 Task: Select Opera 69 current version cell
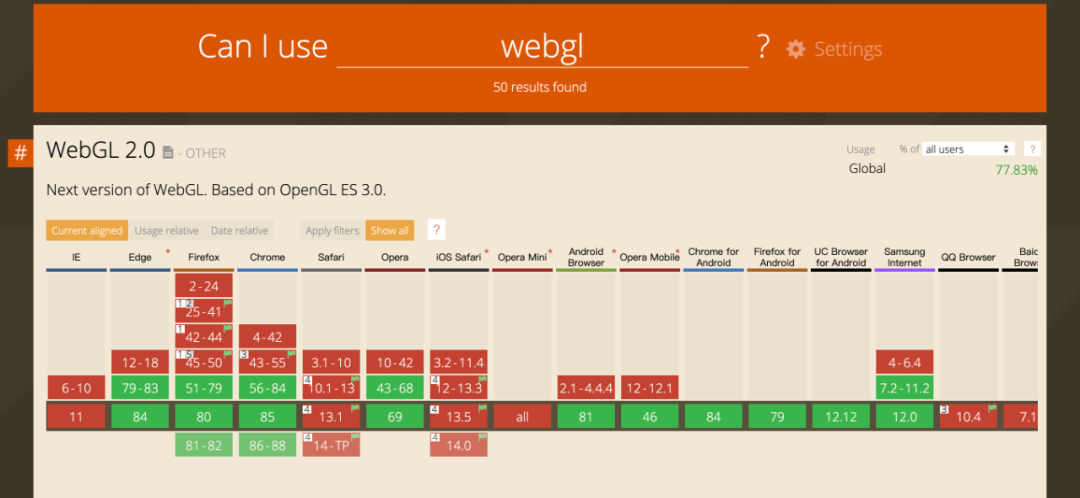(395, 417)
